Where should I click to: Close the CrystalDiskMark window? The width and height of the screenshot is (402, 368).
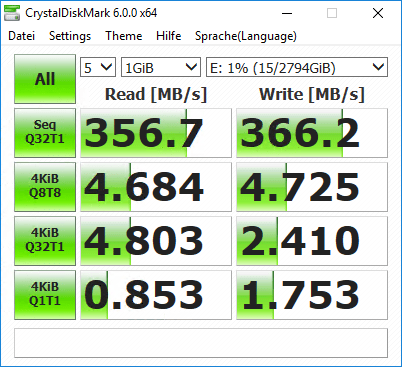coord(378,13)
